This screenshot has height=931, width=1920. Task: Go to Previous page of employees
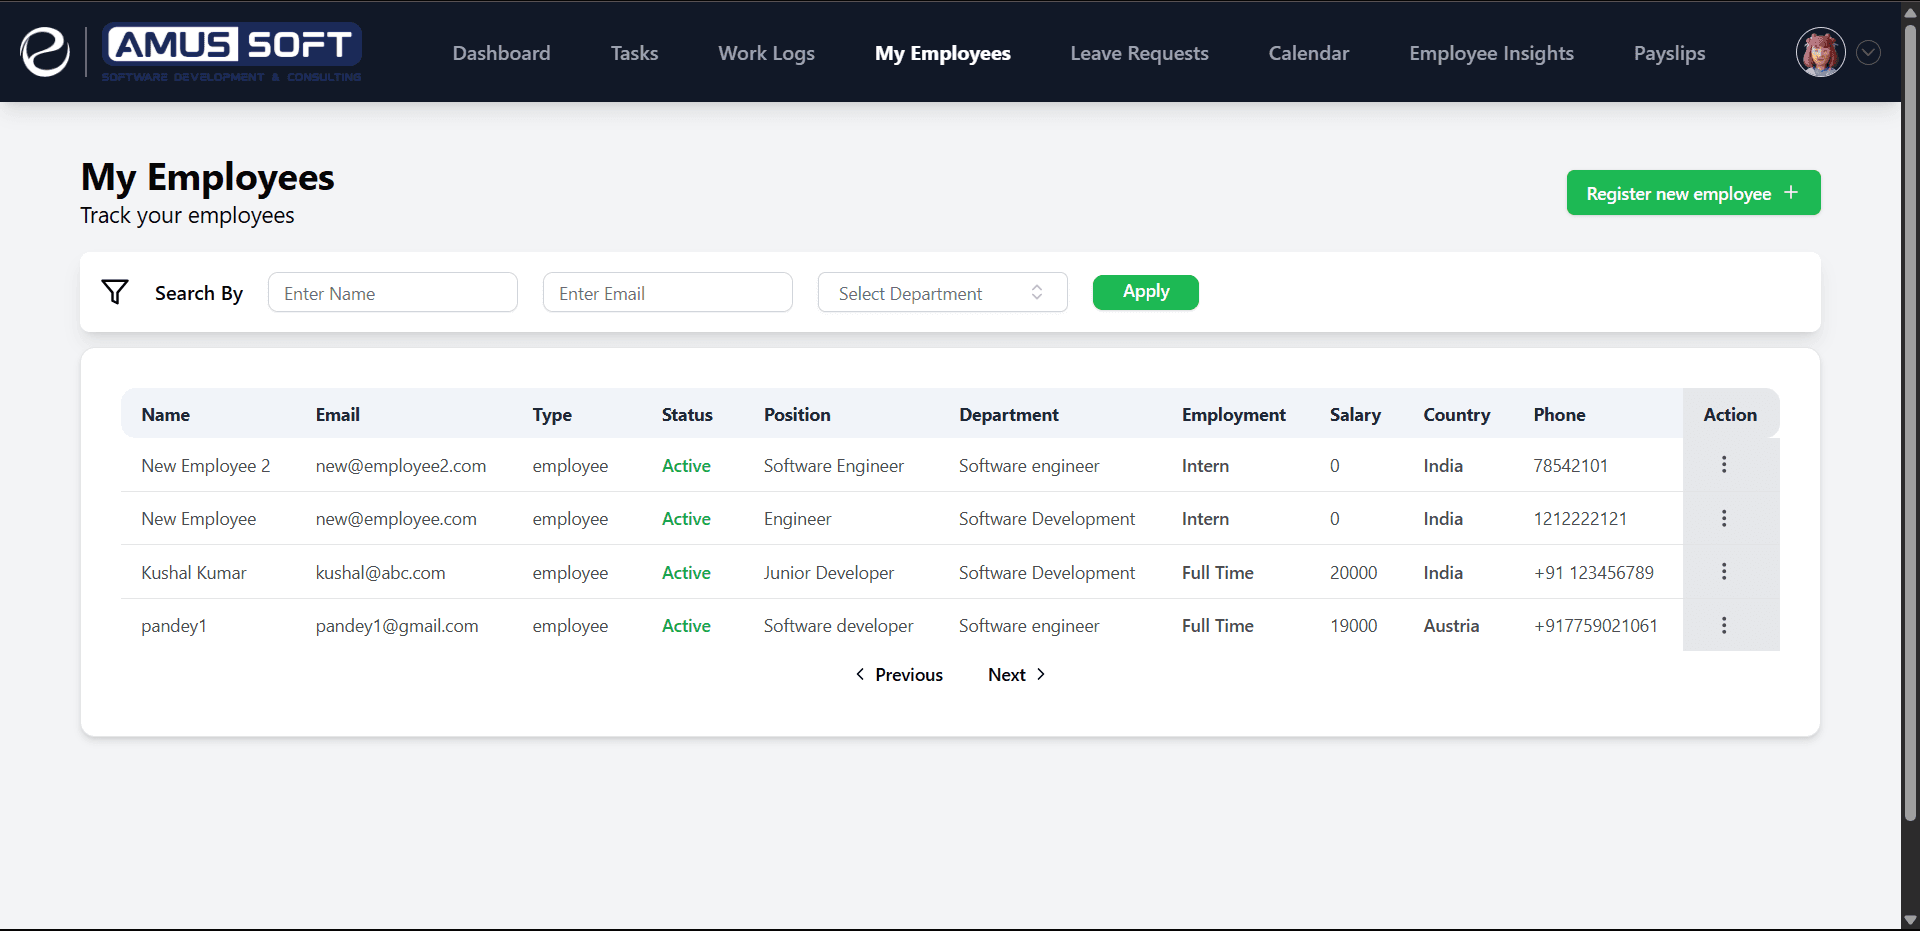point(899,675)
